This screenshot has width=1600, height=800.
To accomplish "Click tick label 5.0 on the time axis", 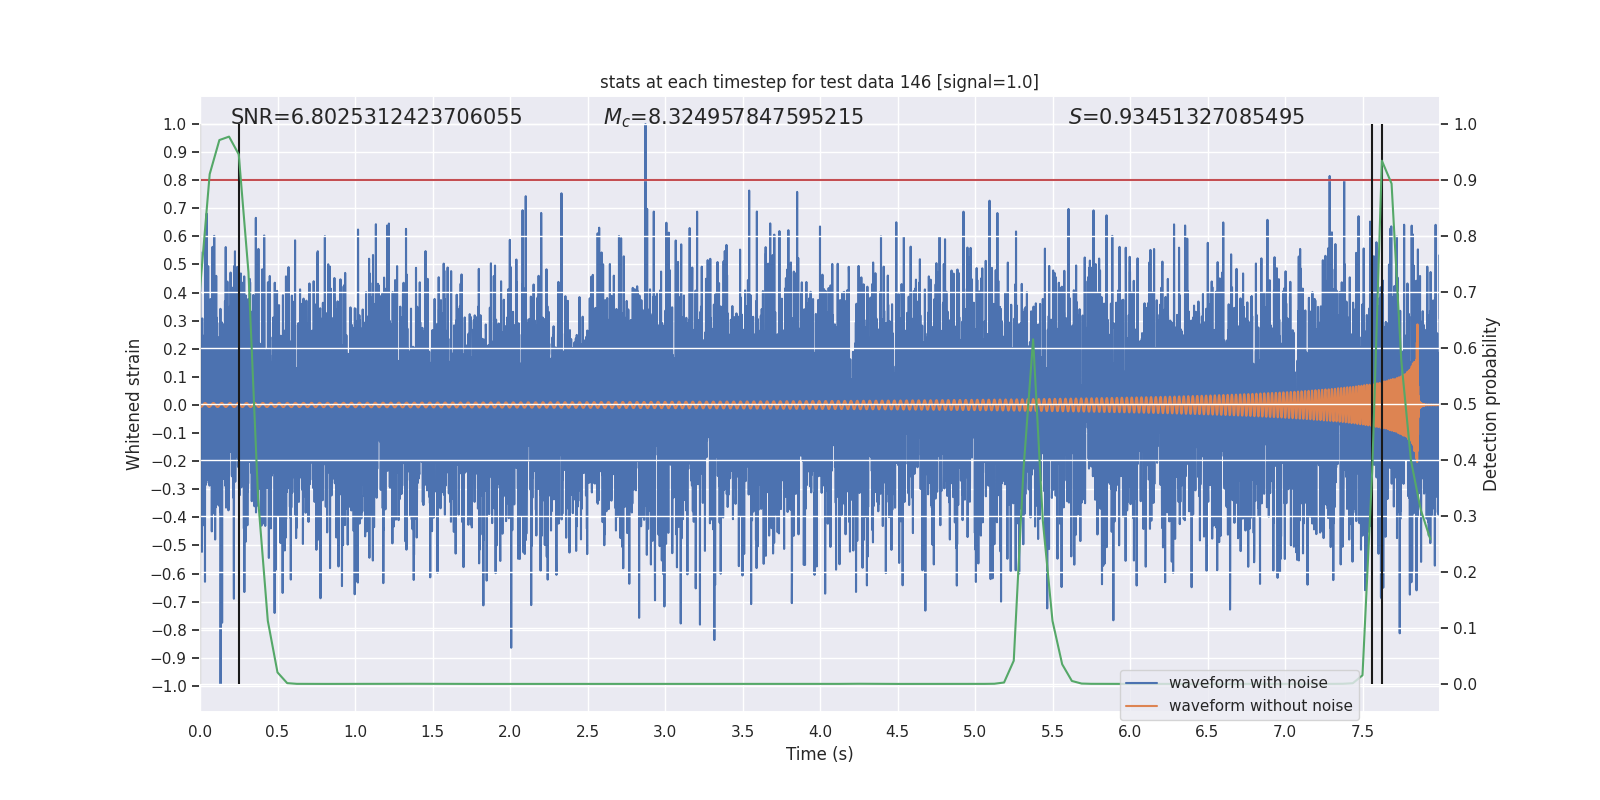I will (x=975, y=732).
